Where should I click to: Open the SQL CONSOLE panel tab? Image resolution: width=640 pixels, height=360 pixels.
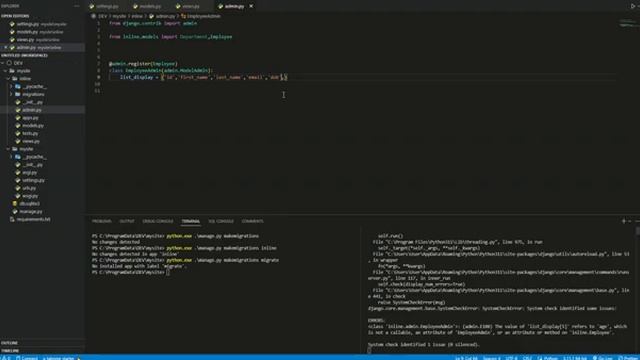click(221, 221)
